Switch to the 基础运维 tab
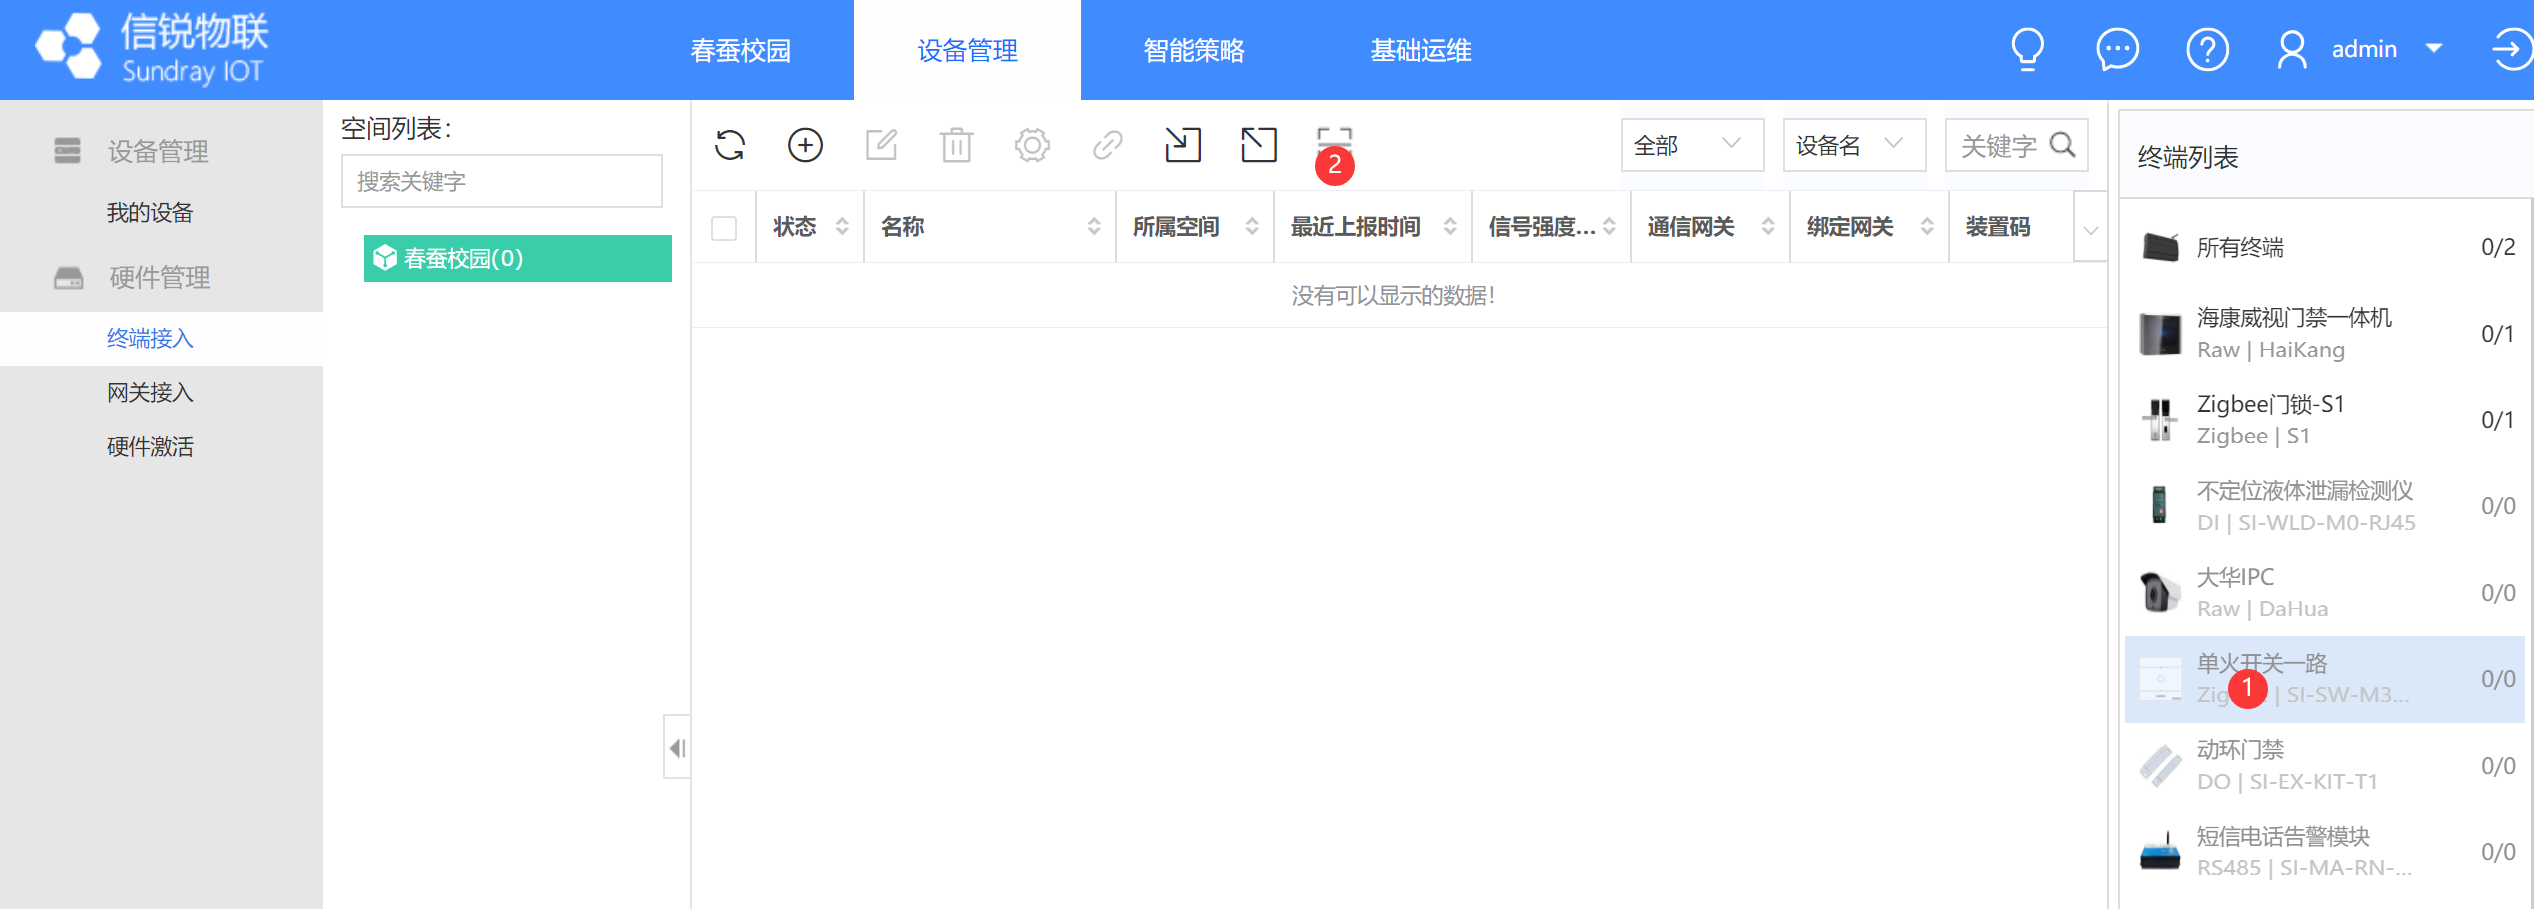 1420,50
